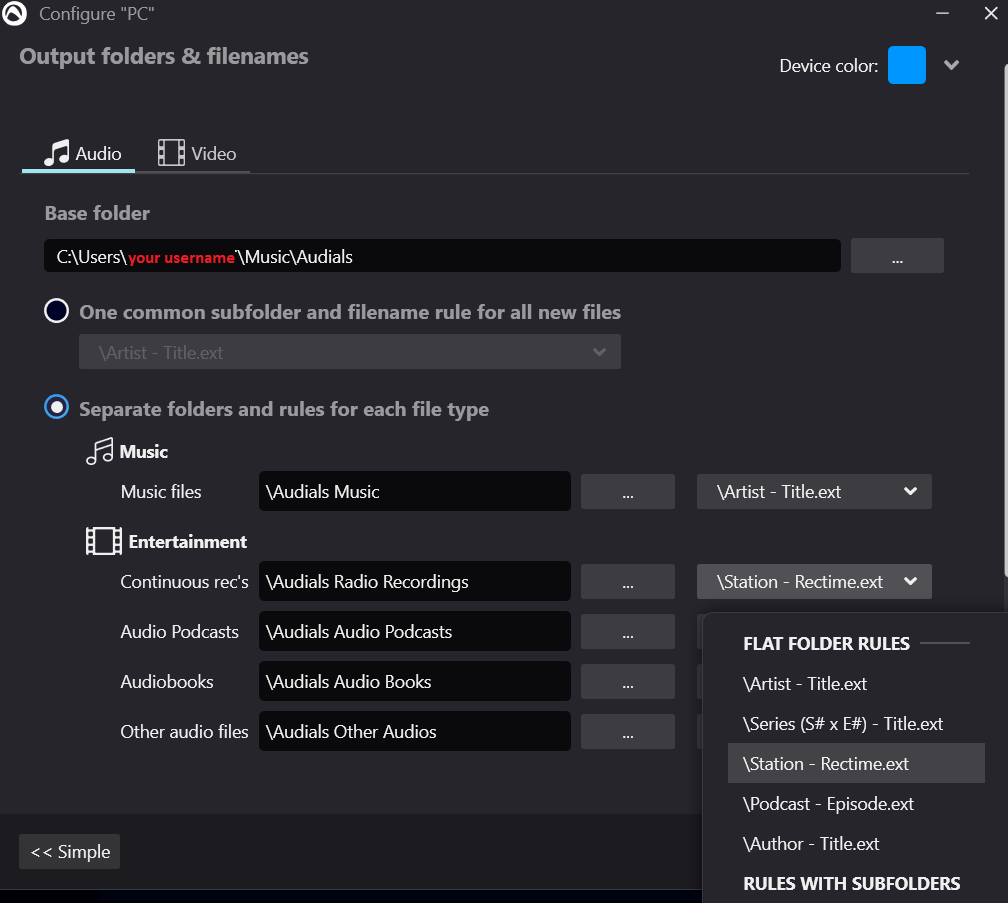Choose \Station - Rectime.ext in the list
1008x903 pixels.
point(856,764)
